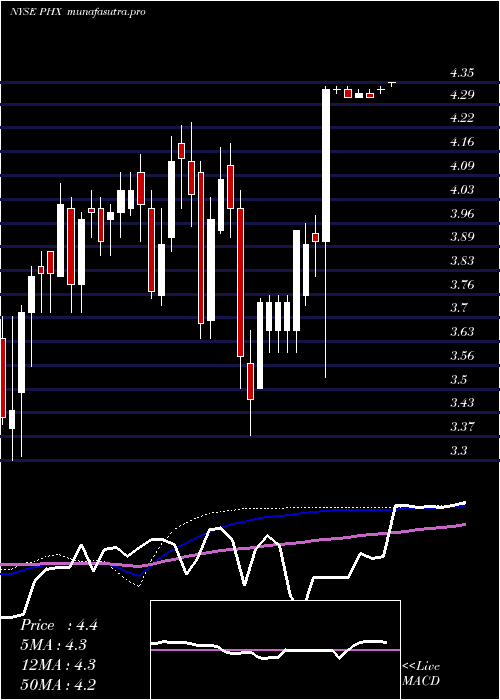Click the 4.16 price axis label

pyautogui.click(x=462, y=142)
